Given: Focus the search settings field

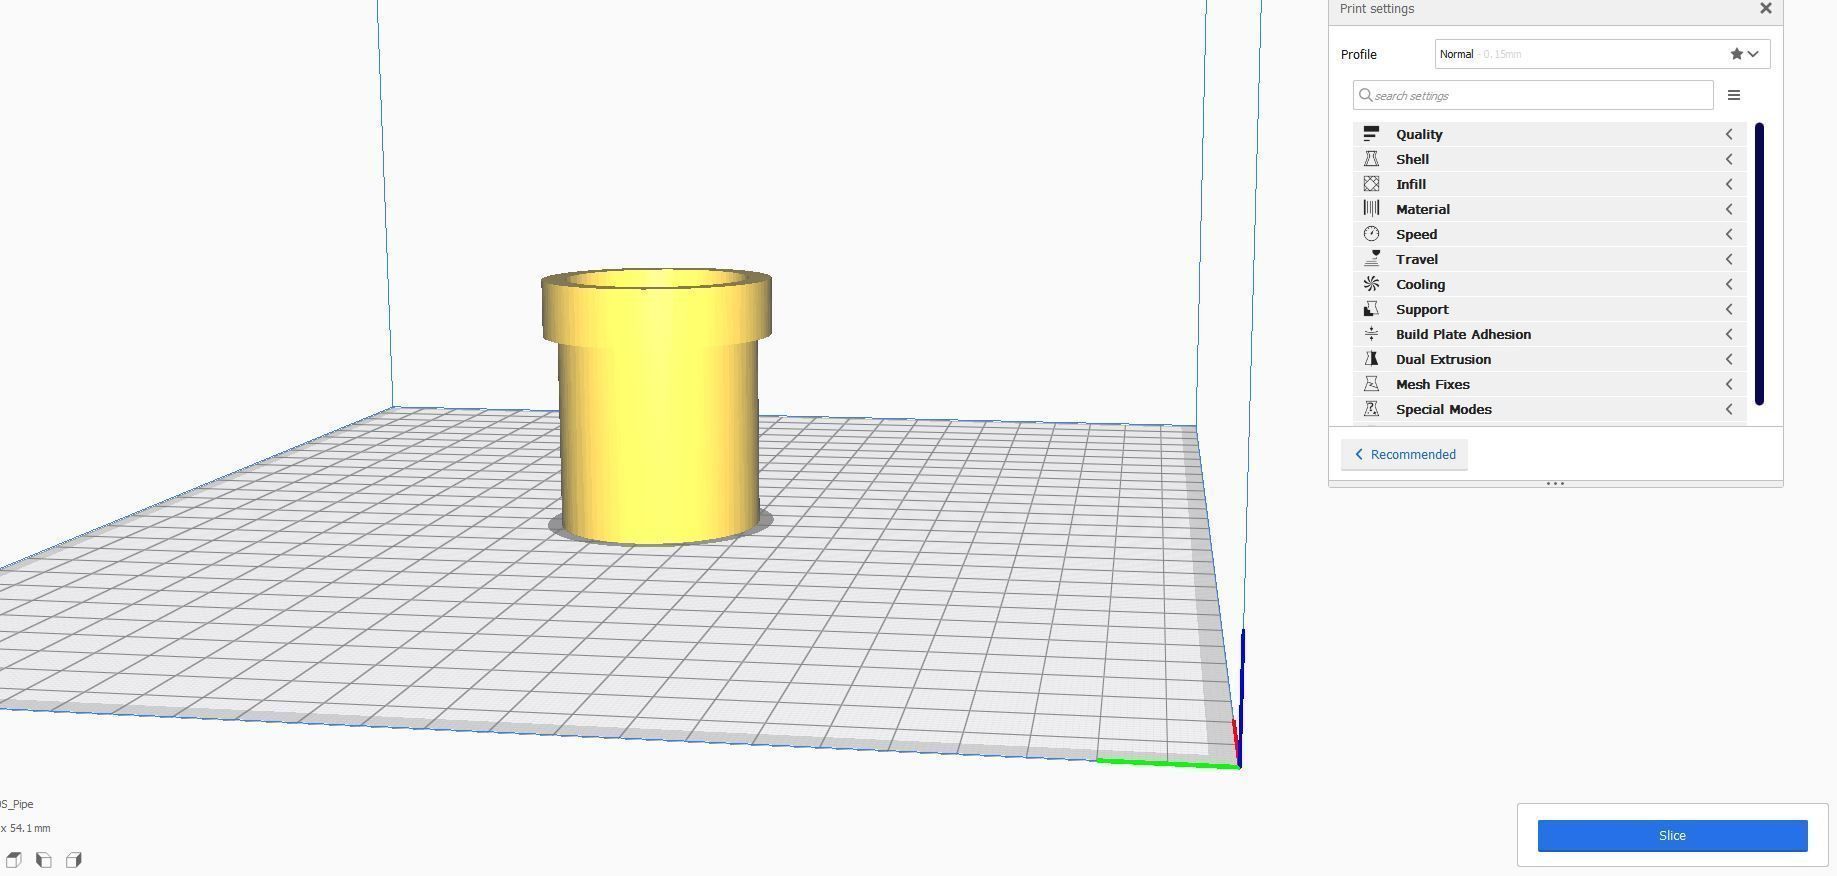Looking at the screenshot, I should pyautogui.click(x=1533, y=95).
